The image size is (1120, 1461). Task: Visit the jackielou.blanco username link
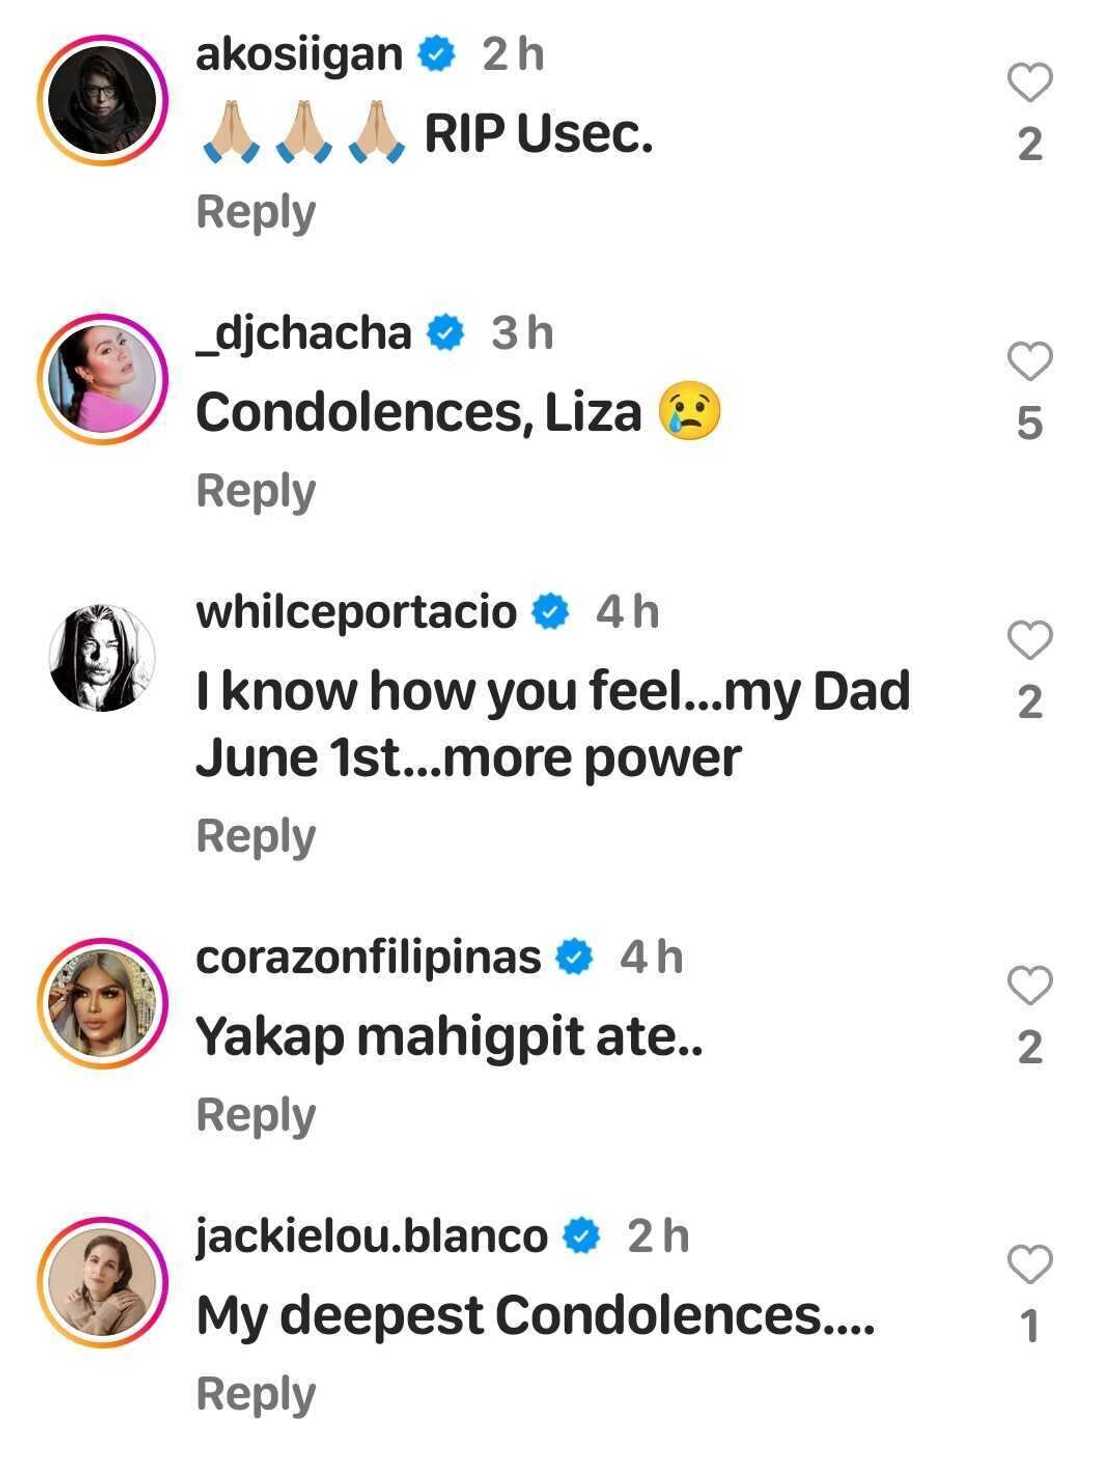coord(371,1236)
